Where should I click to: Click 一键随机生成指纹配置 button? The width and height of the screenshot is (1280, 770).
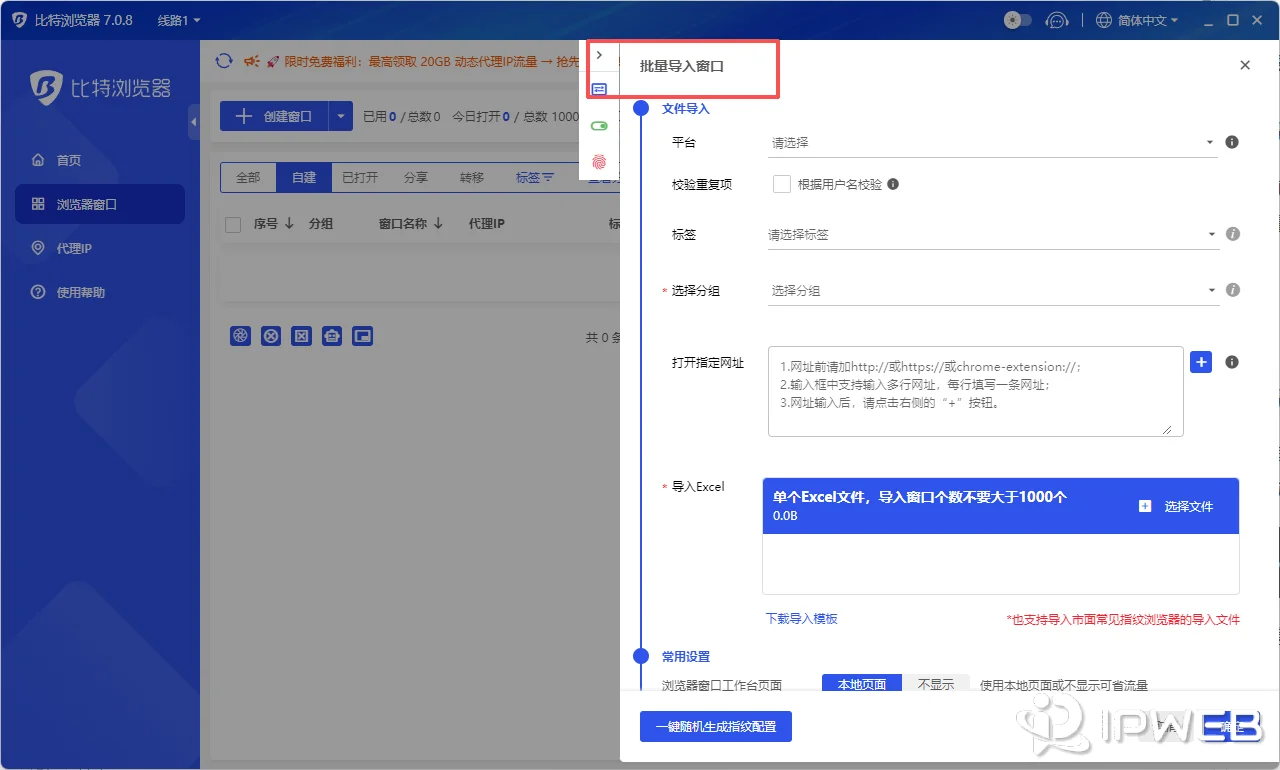[x=715, y=728]
